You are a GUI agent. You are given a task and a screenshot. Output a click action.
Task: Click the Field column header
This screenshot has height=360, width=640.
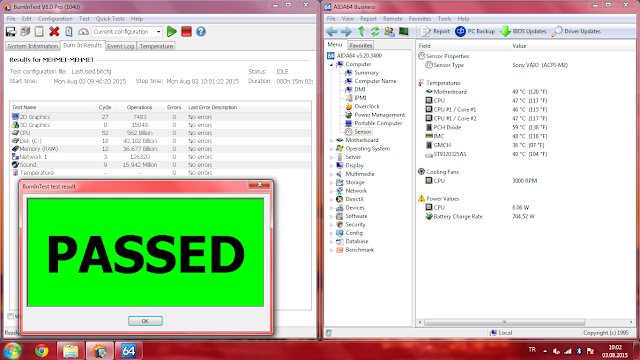coord(463,46)
